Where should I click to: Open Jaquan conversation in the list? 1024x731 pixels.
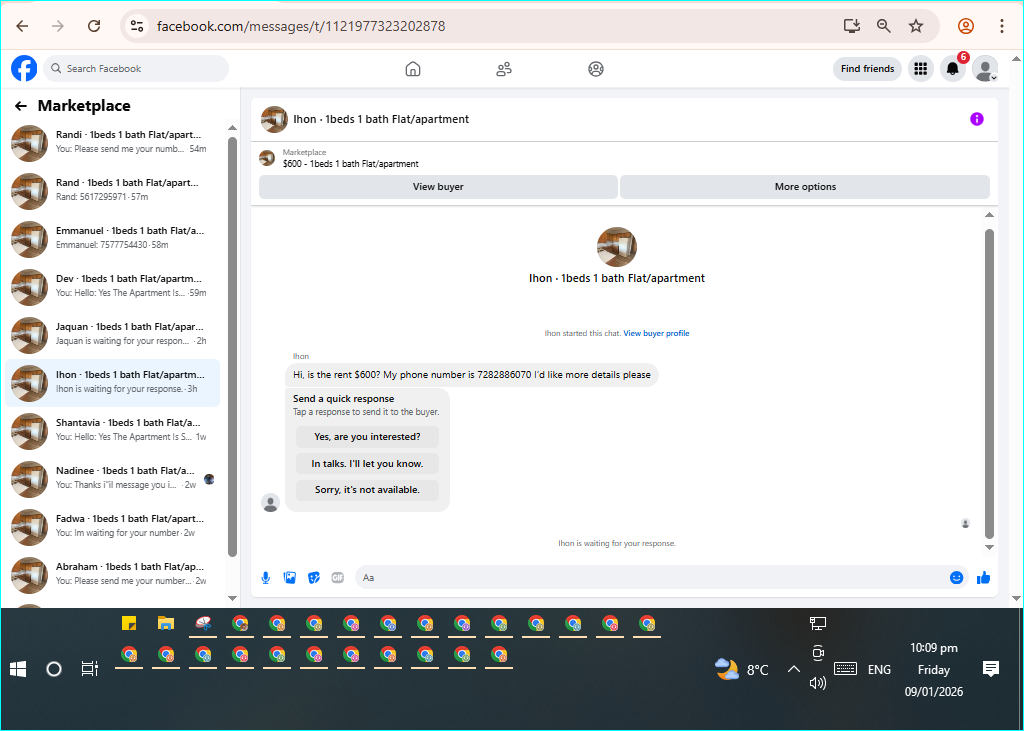pos(112,334)
